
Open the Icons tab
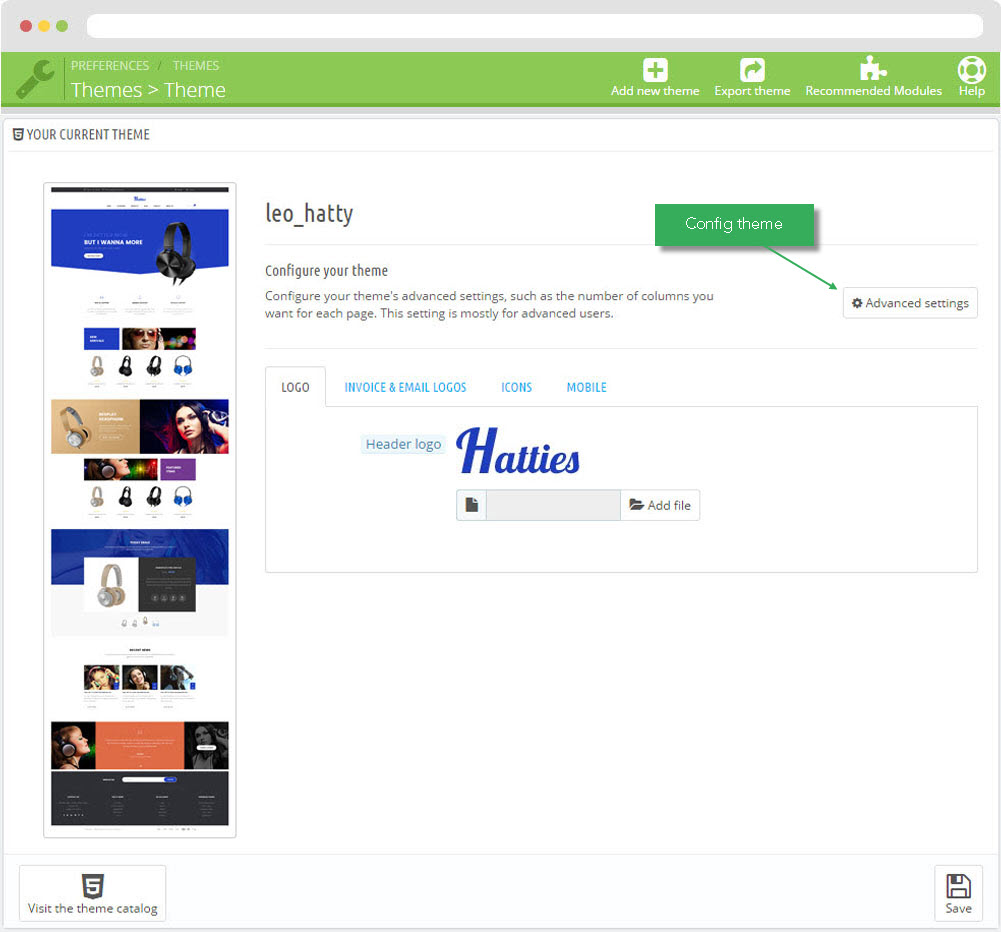516,387
